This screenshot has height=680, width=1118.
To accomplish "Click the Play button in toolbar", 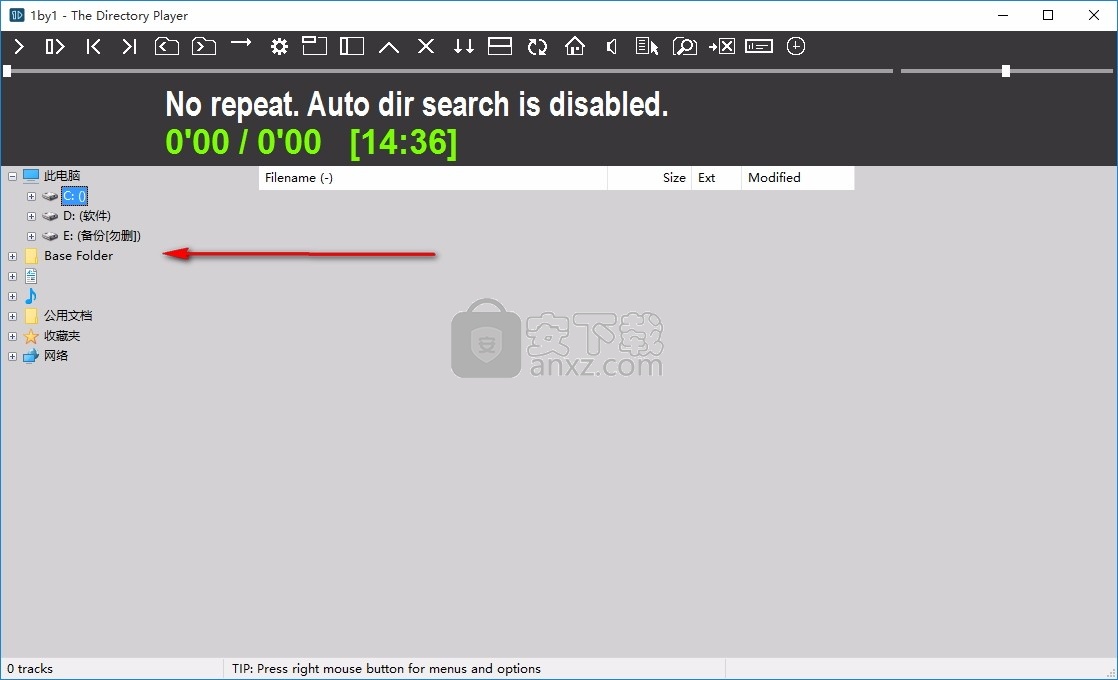I will click(x=19, y=46).
